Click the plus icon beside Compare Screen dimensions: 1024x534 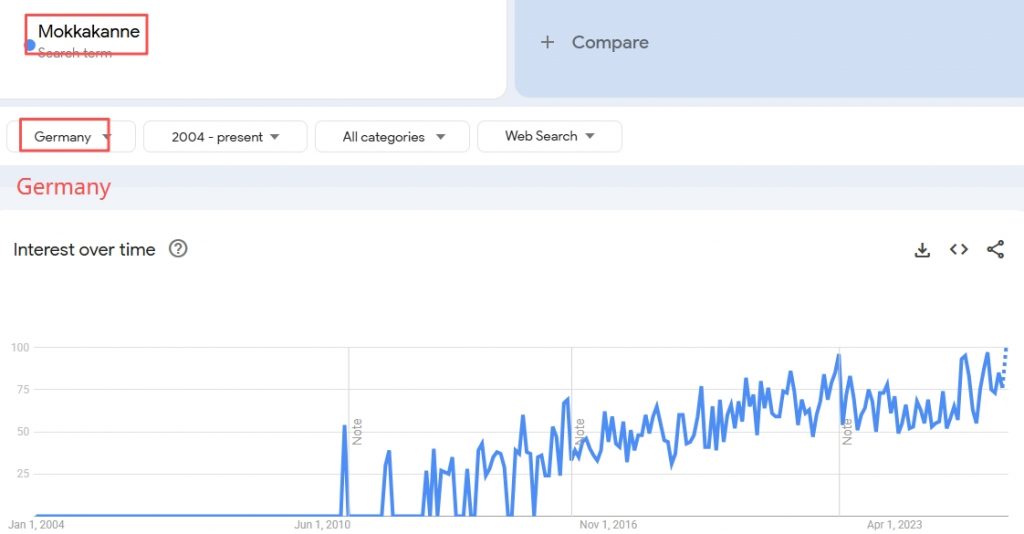[x=547, y=42]
